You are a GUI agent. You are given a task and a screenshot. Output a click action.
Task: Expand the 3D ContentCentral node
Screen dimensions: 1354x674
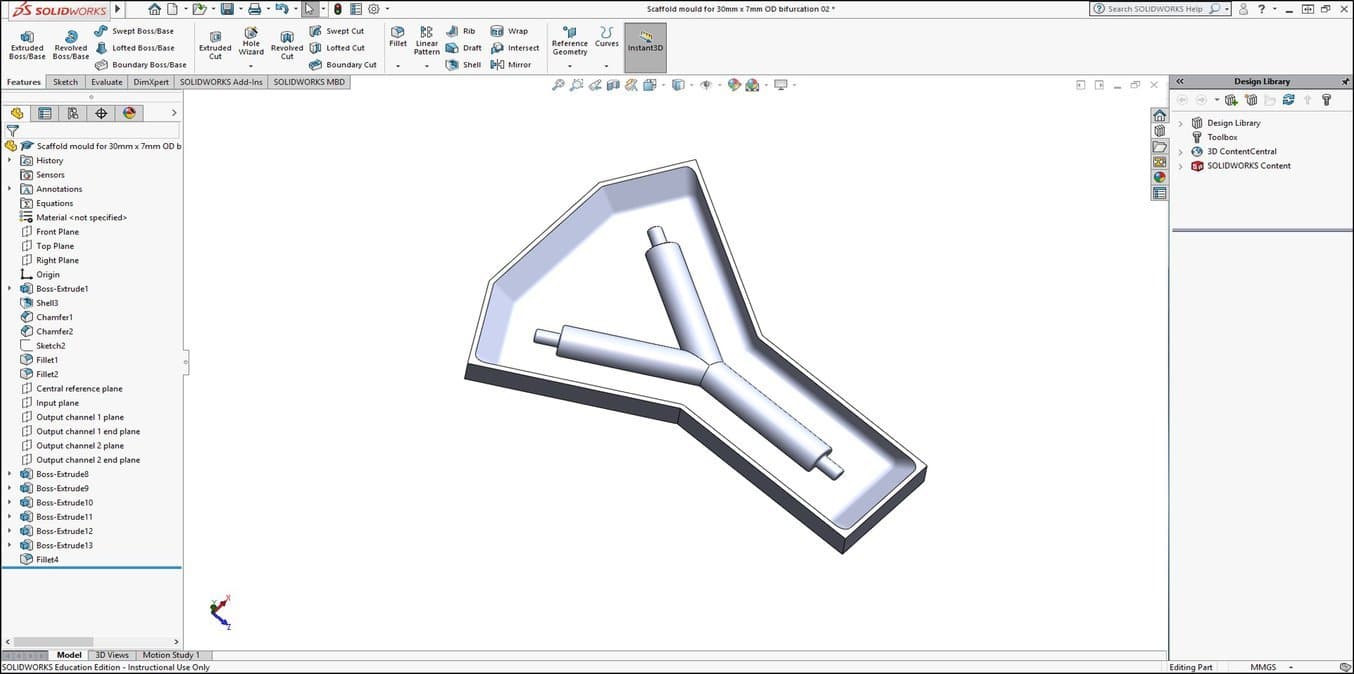pos(1180,152)
